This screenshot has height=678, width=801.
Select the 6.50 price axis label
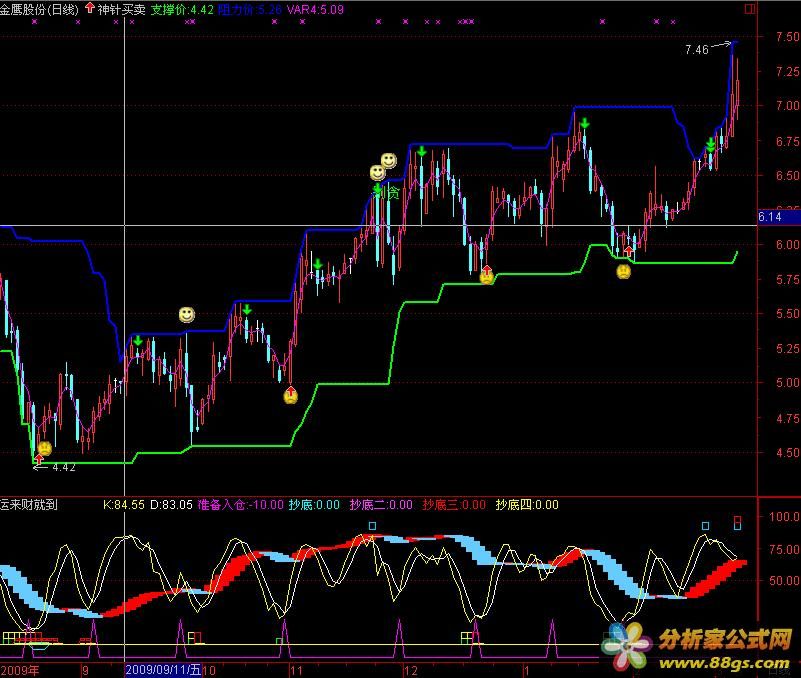(787, 175)
